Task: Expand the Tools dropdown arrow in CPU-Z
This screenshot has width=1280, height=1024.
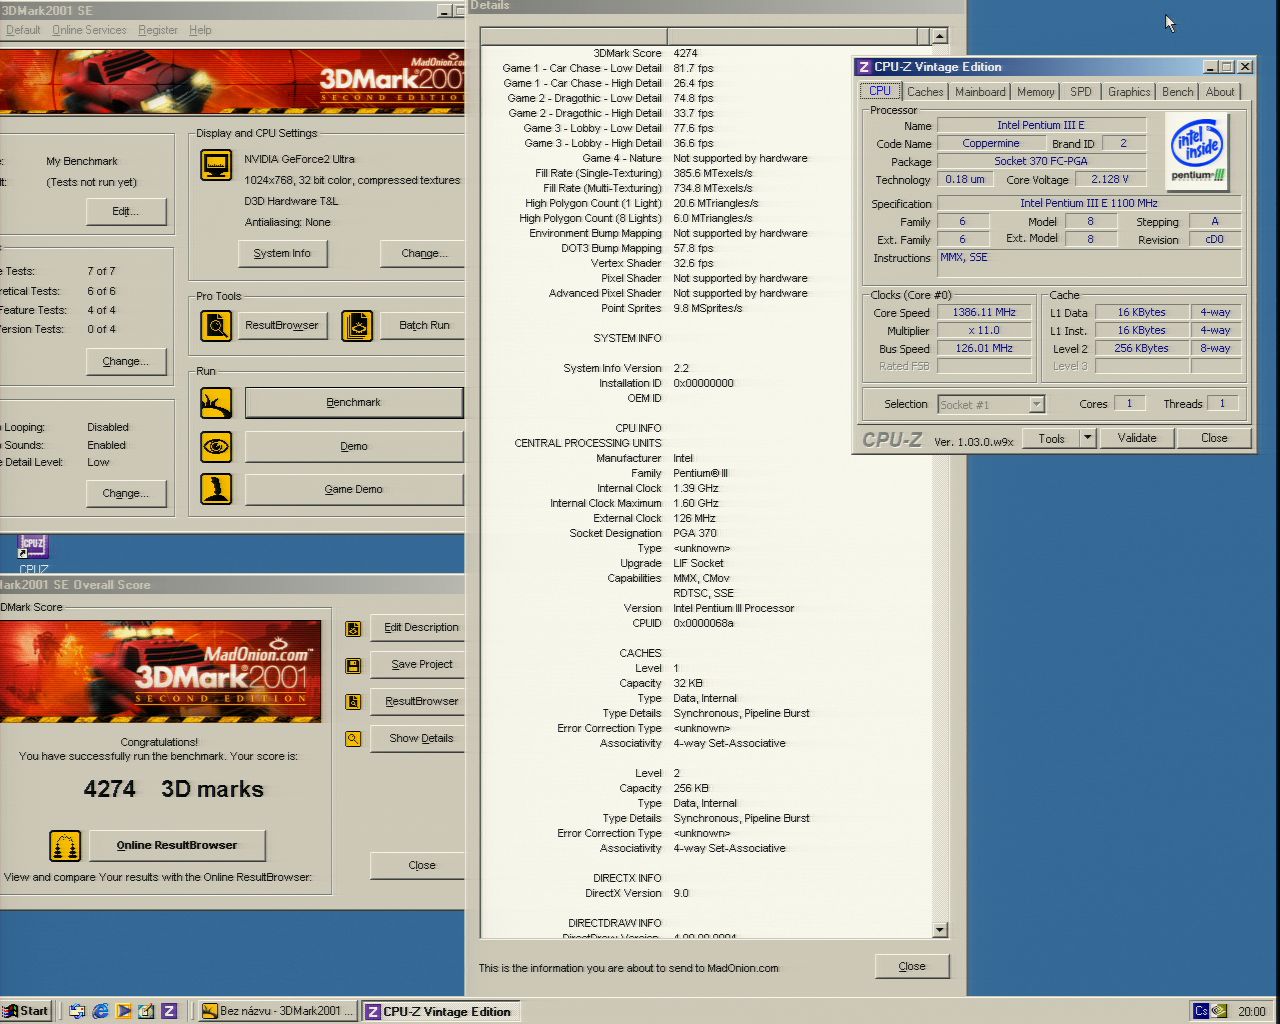Action: (1087, 438)
